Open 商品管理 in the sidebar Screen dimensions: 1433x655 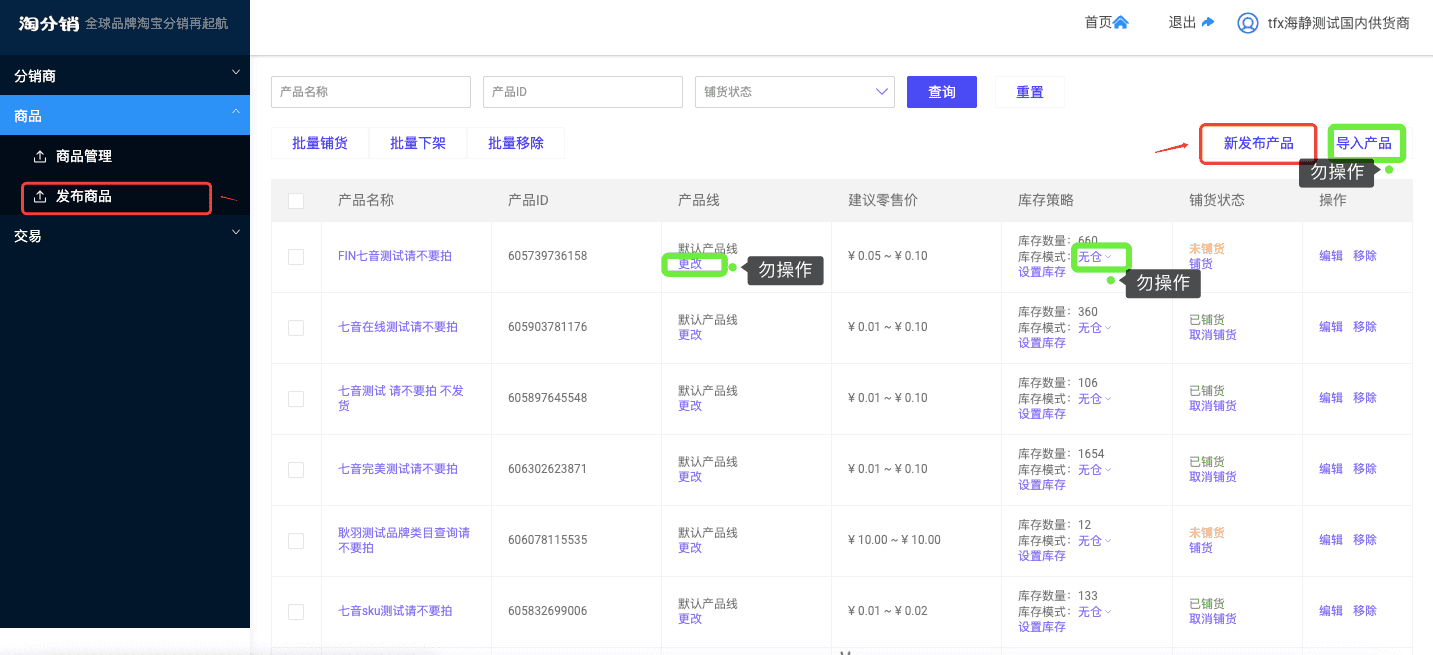[x=84, y=157]
